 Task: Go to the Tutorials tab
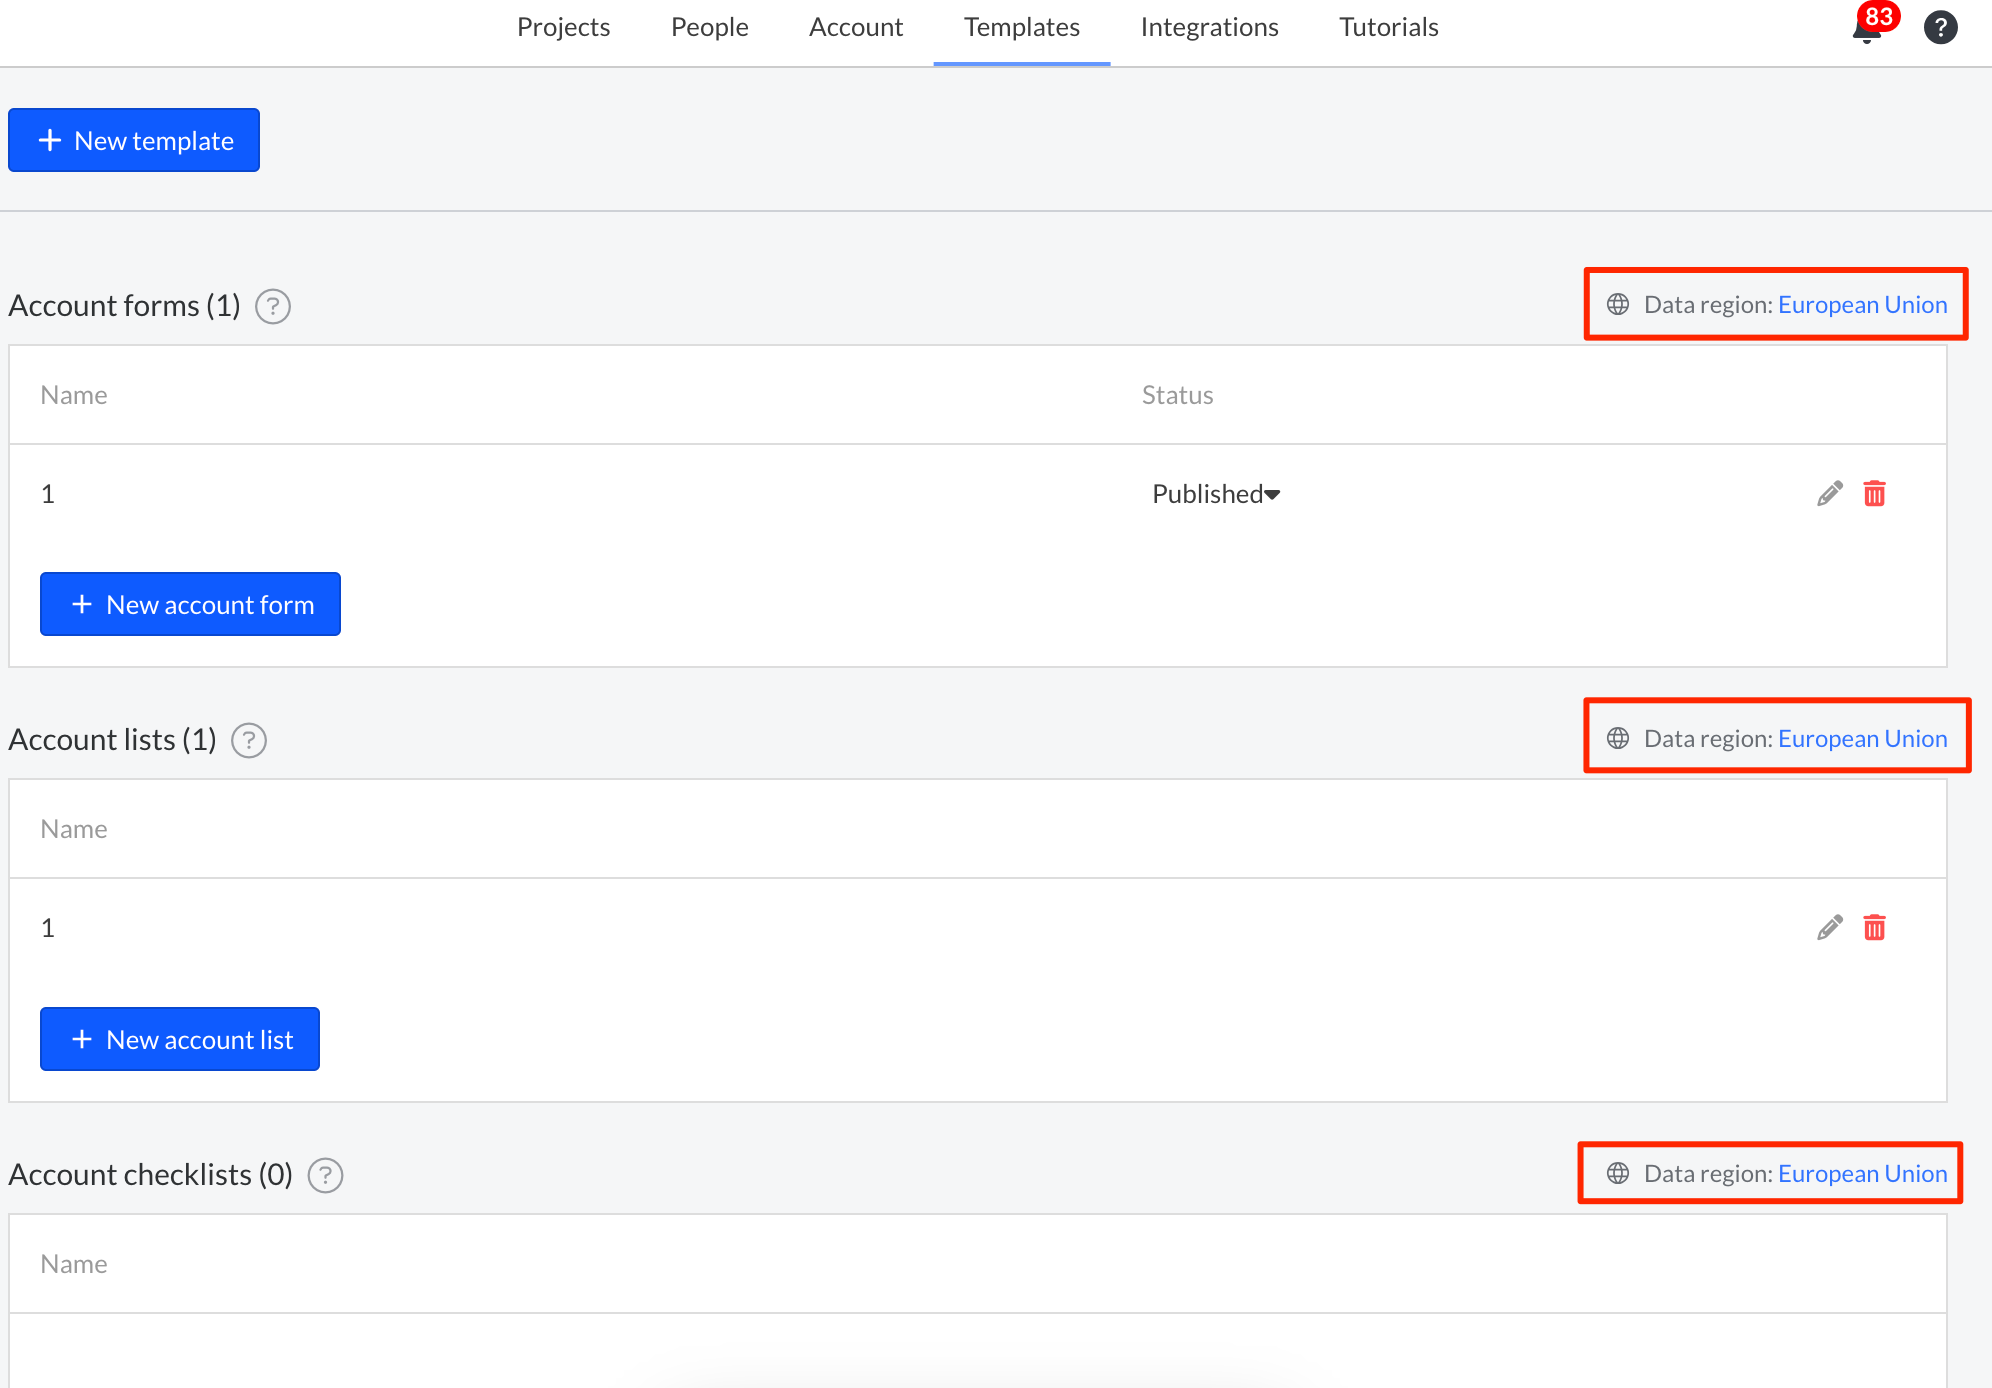click(x=1388, y=28)
